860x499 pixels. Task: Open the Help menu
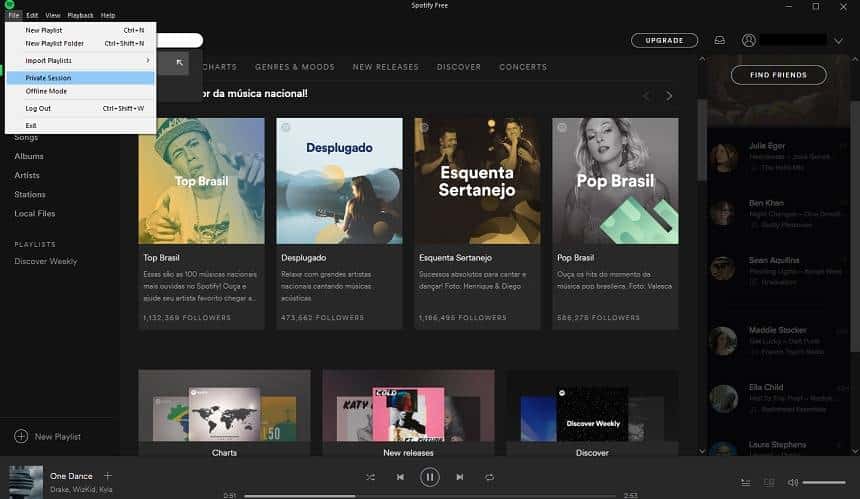(x=108, y=15)
